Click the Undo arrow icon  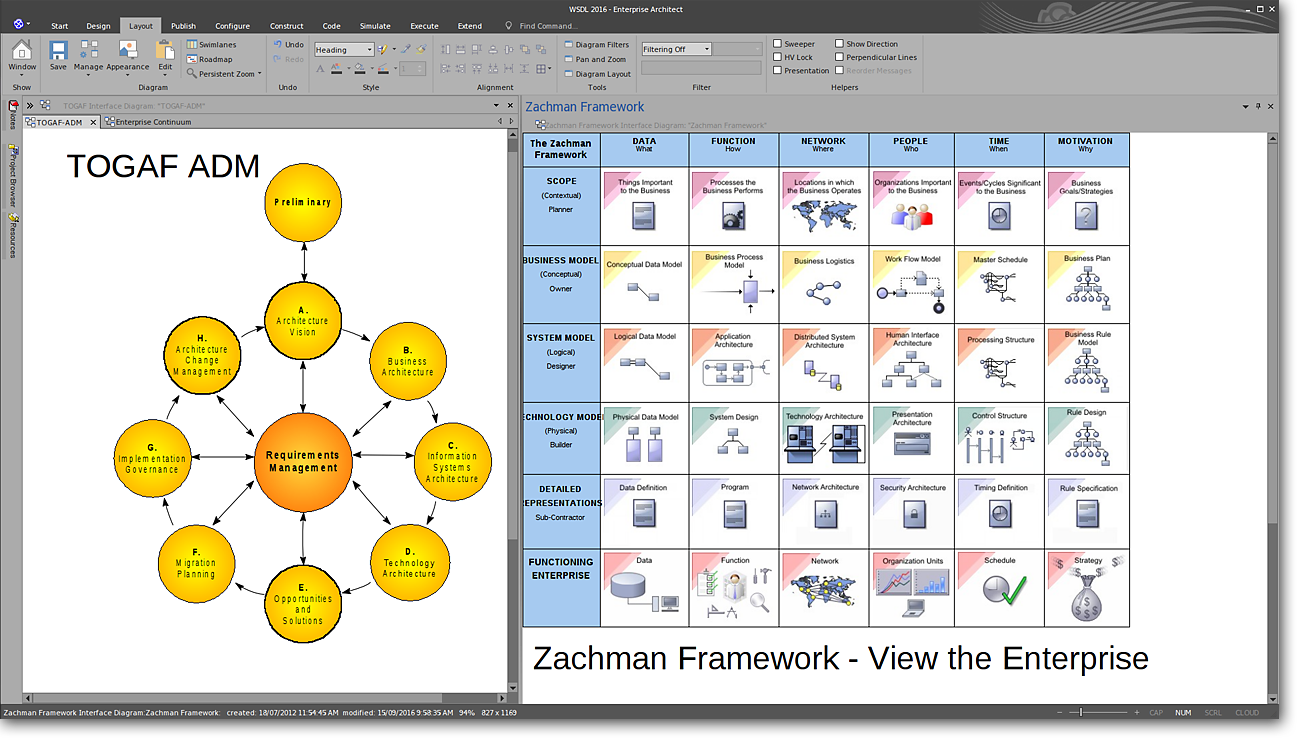click(x=278, y=45)
